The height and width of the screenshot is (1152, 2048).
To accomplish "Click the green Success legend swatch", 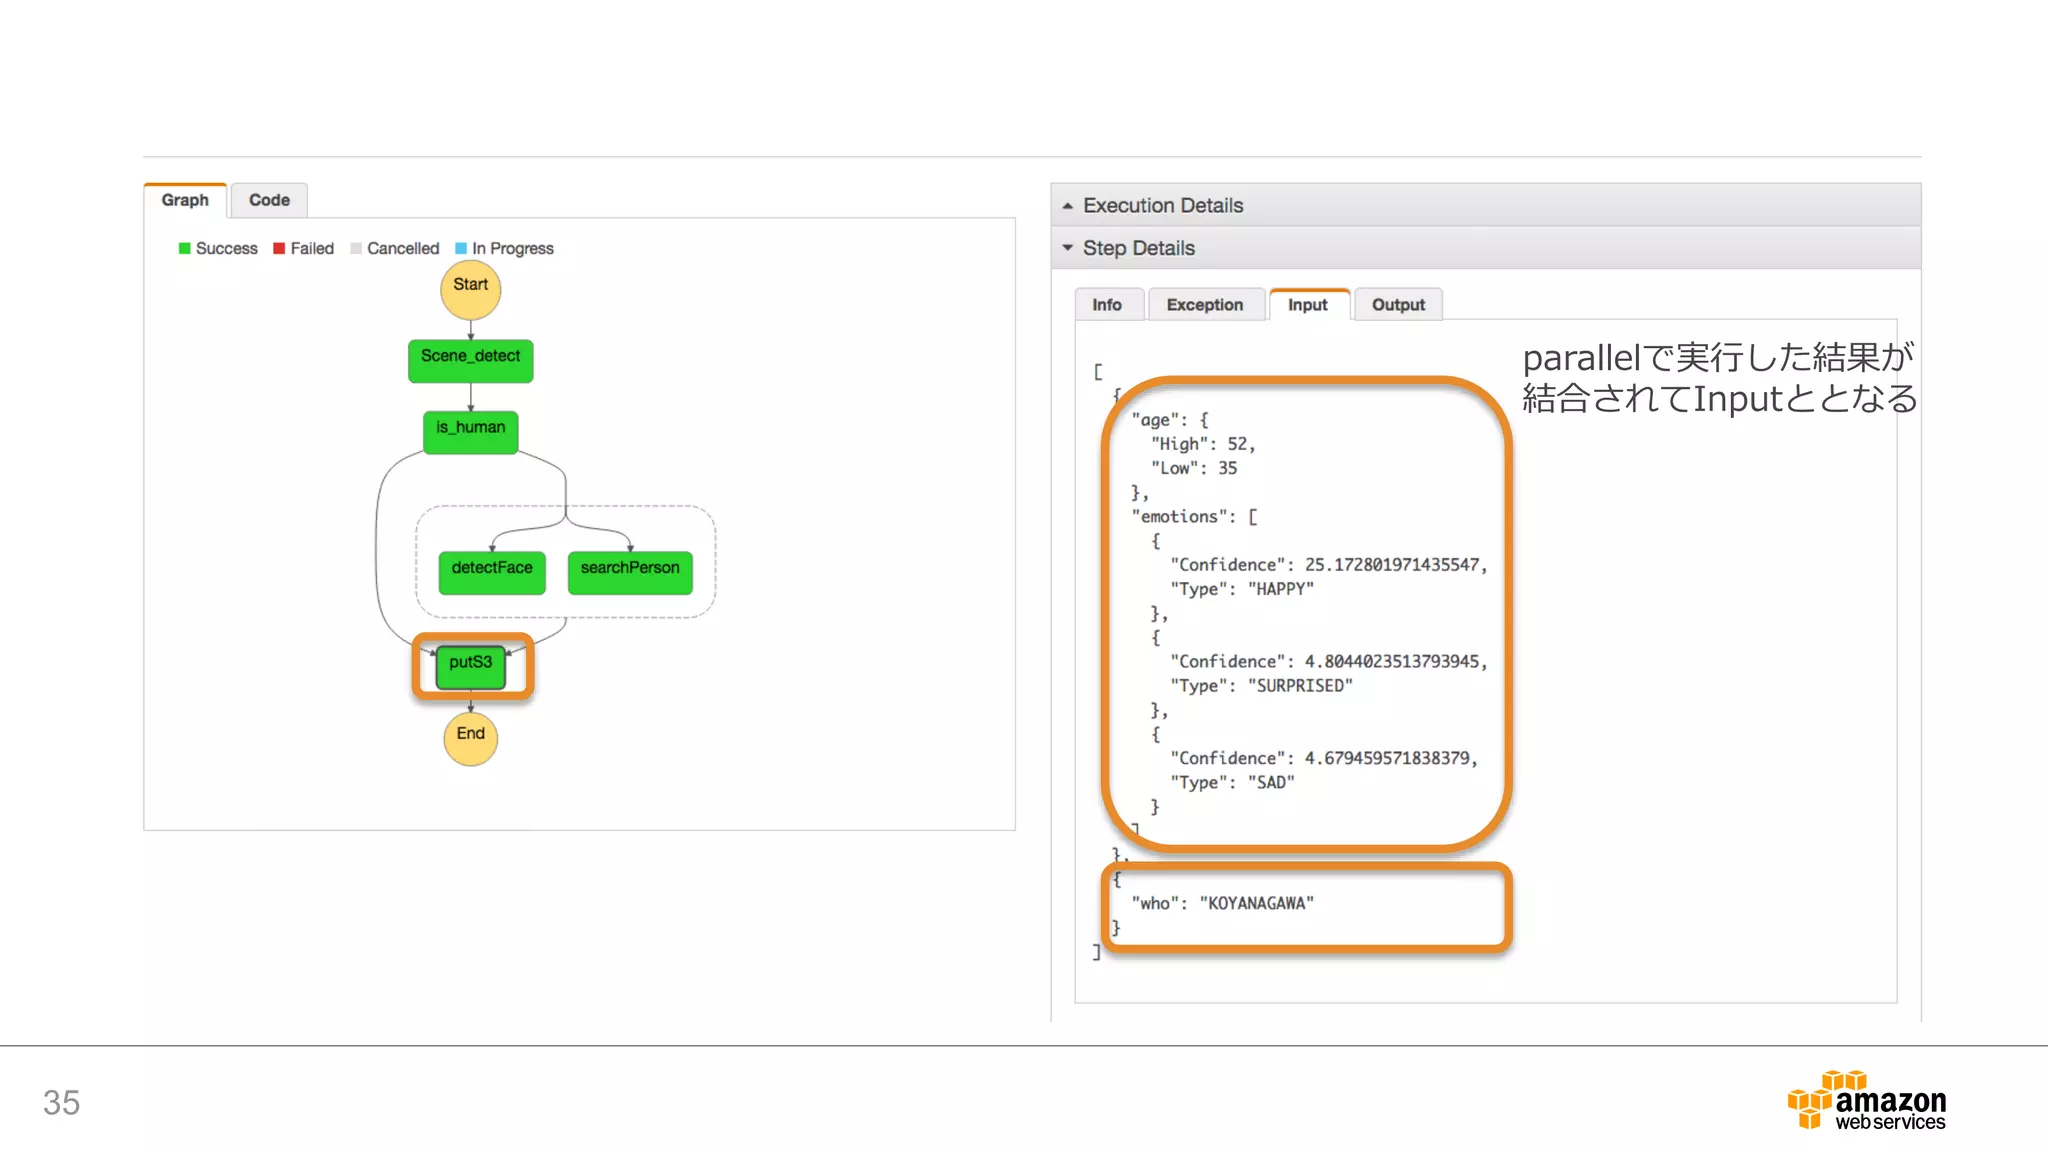I will point(184,248).
